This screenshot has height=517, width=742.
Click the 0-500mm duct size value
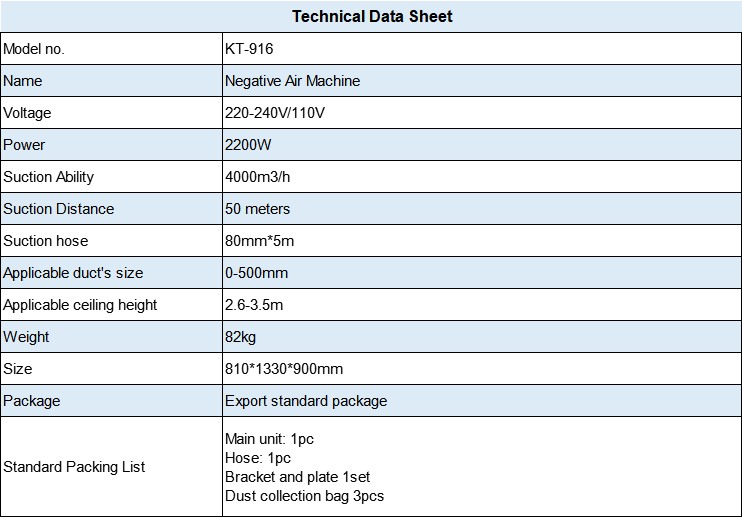256,273
